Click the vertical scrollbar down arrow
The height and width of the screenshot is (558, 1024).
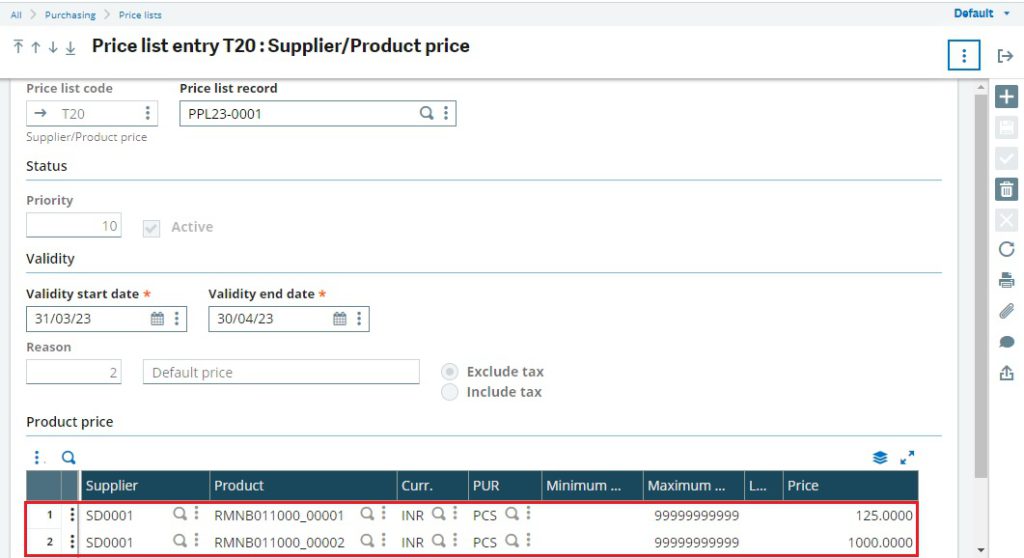pos(981,550)
